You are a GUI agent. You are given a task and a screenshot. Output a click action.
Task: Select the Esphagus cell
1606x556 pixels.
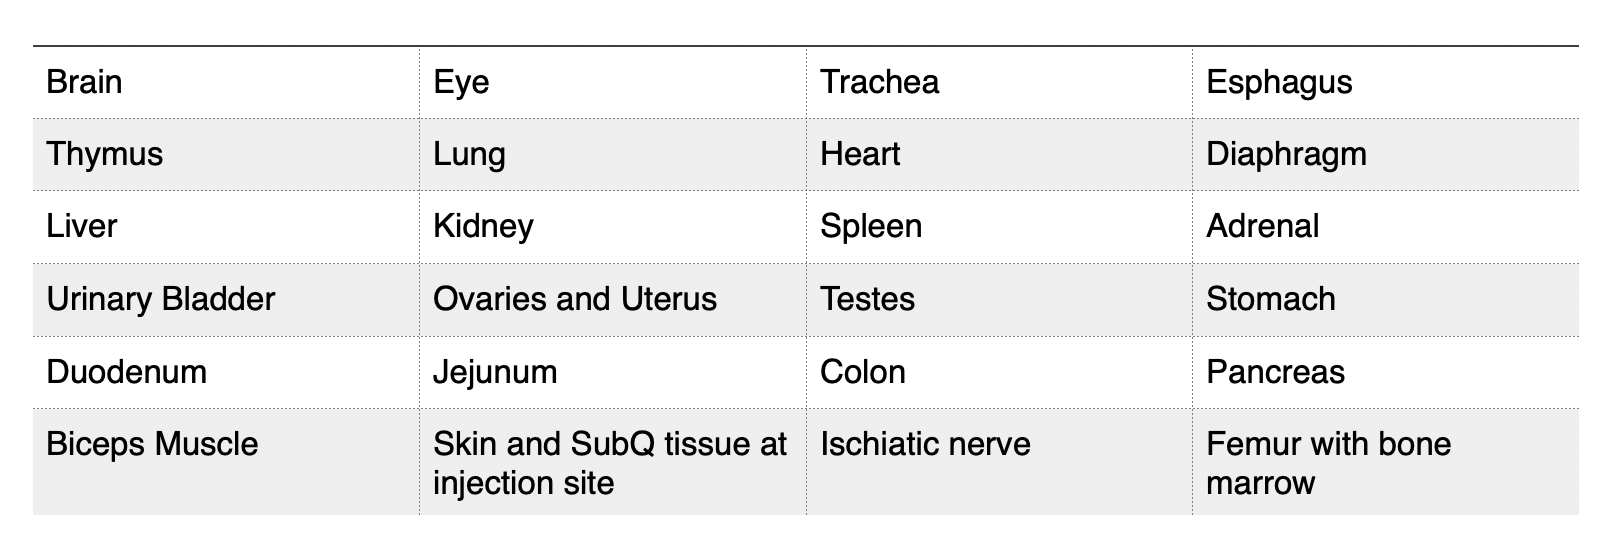click(1279, 82)
